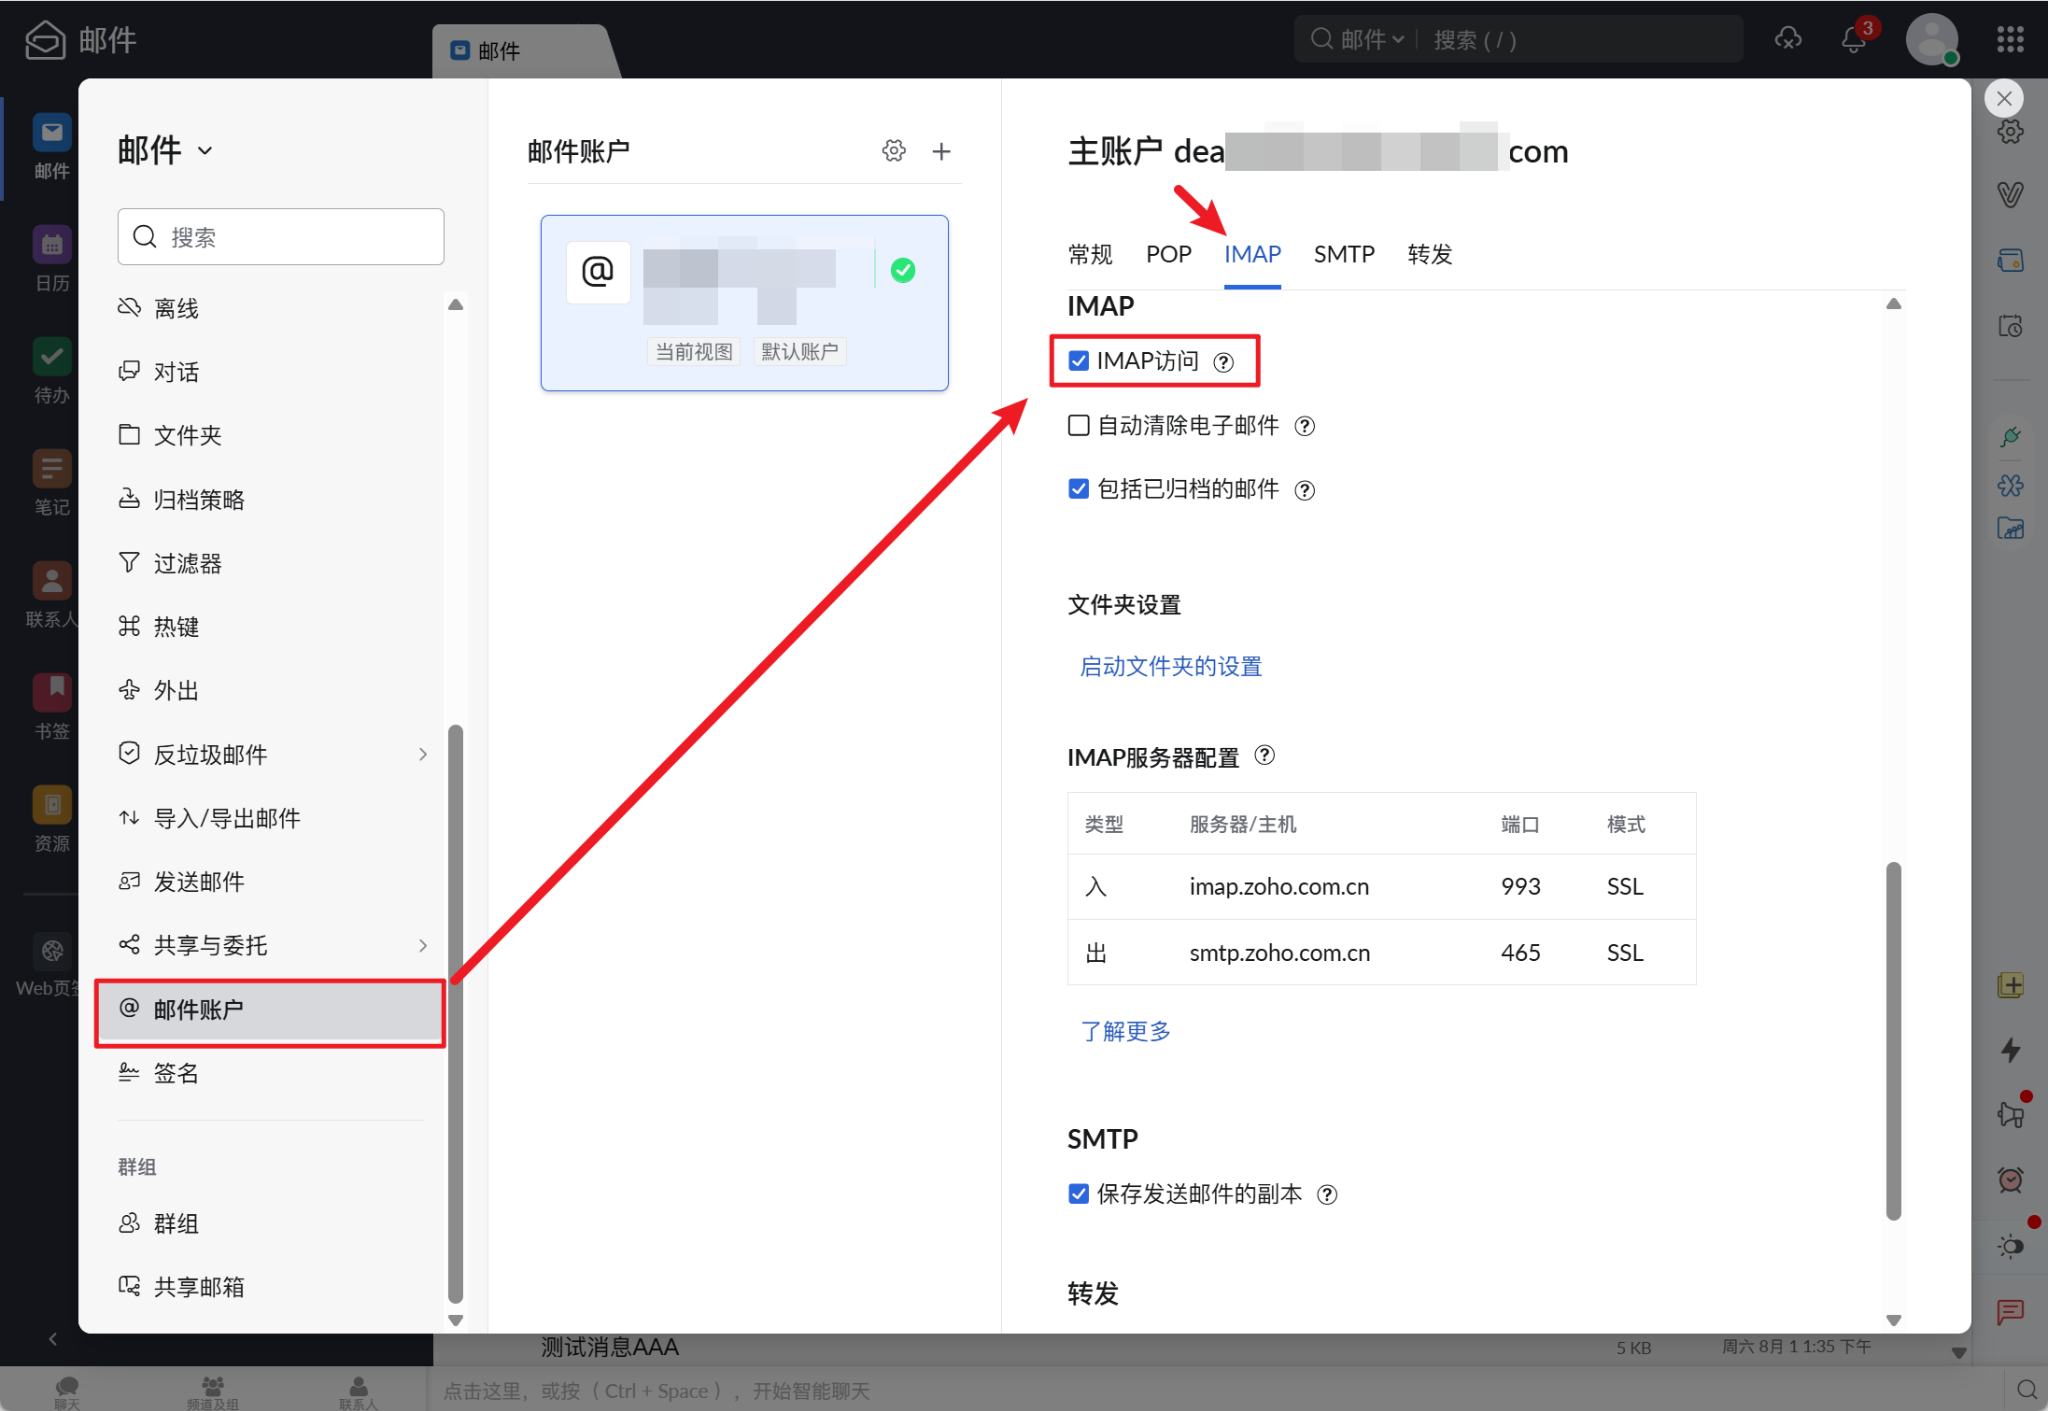Click the user profile avatar
Image resolution: width=2048 pixels, height=1411 pixels.
pos(1931,40)
